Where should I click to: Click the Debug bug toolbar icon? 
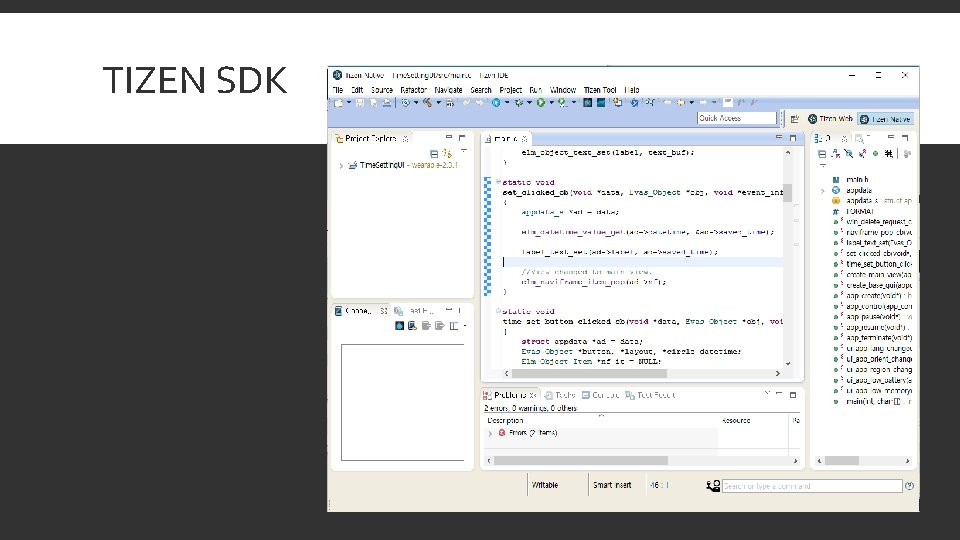click(x=519, y=103)
